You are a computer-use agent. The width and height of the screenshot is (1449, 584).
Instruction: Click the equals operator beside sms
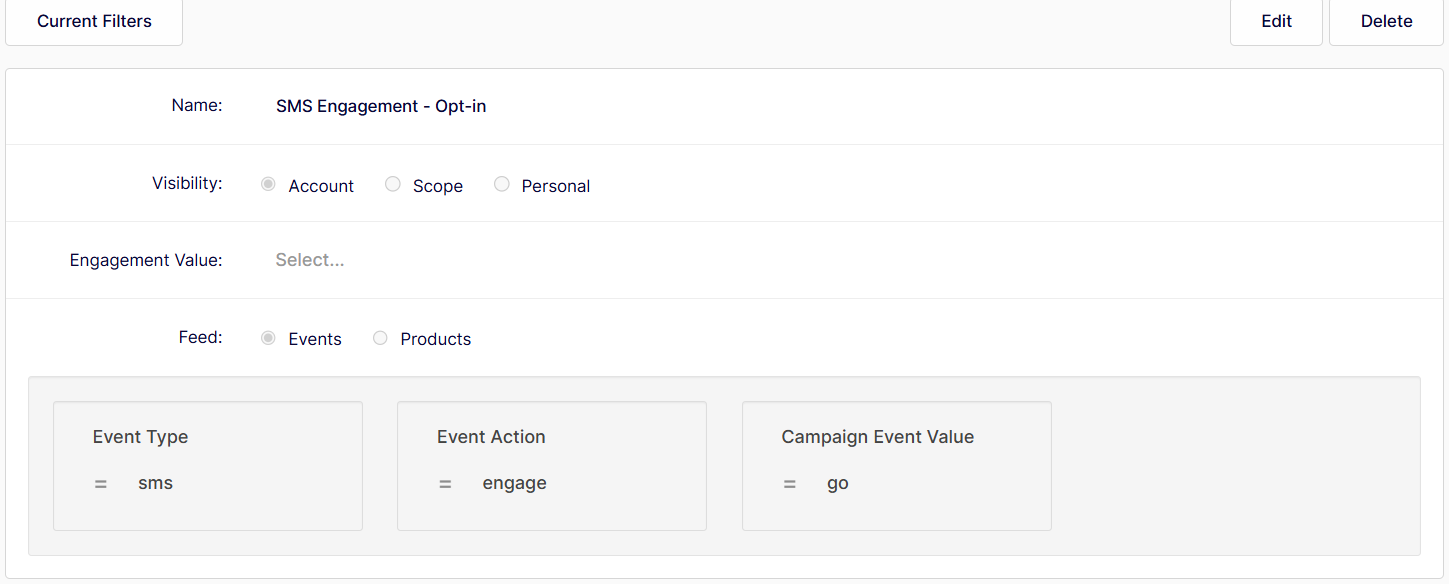(x=101, y=484)
